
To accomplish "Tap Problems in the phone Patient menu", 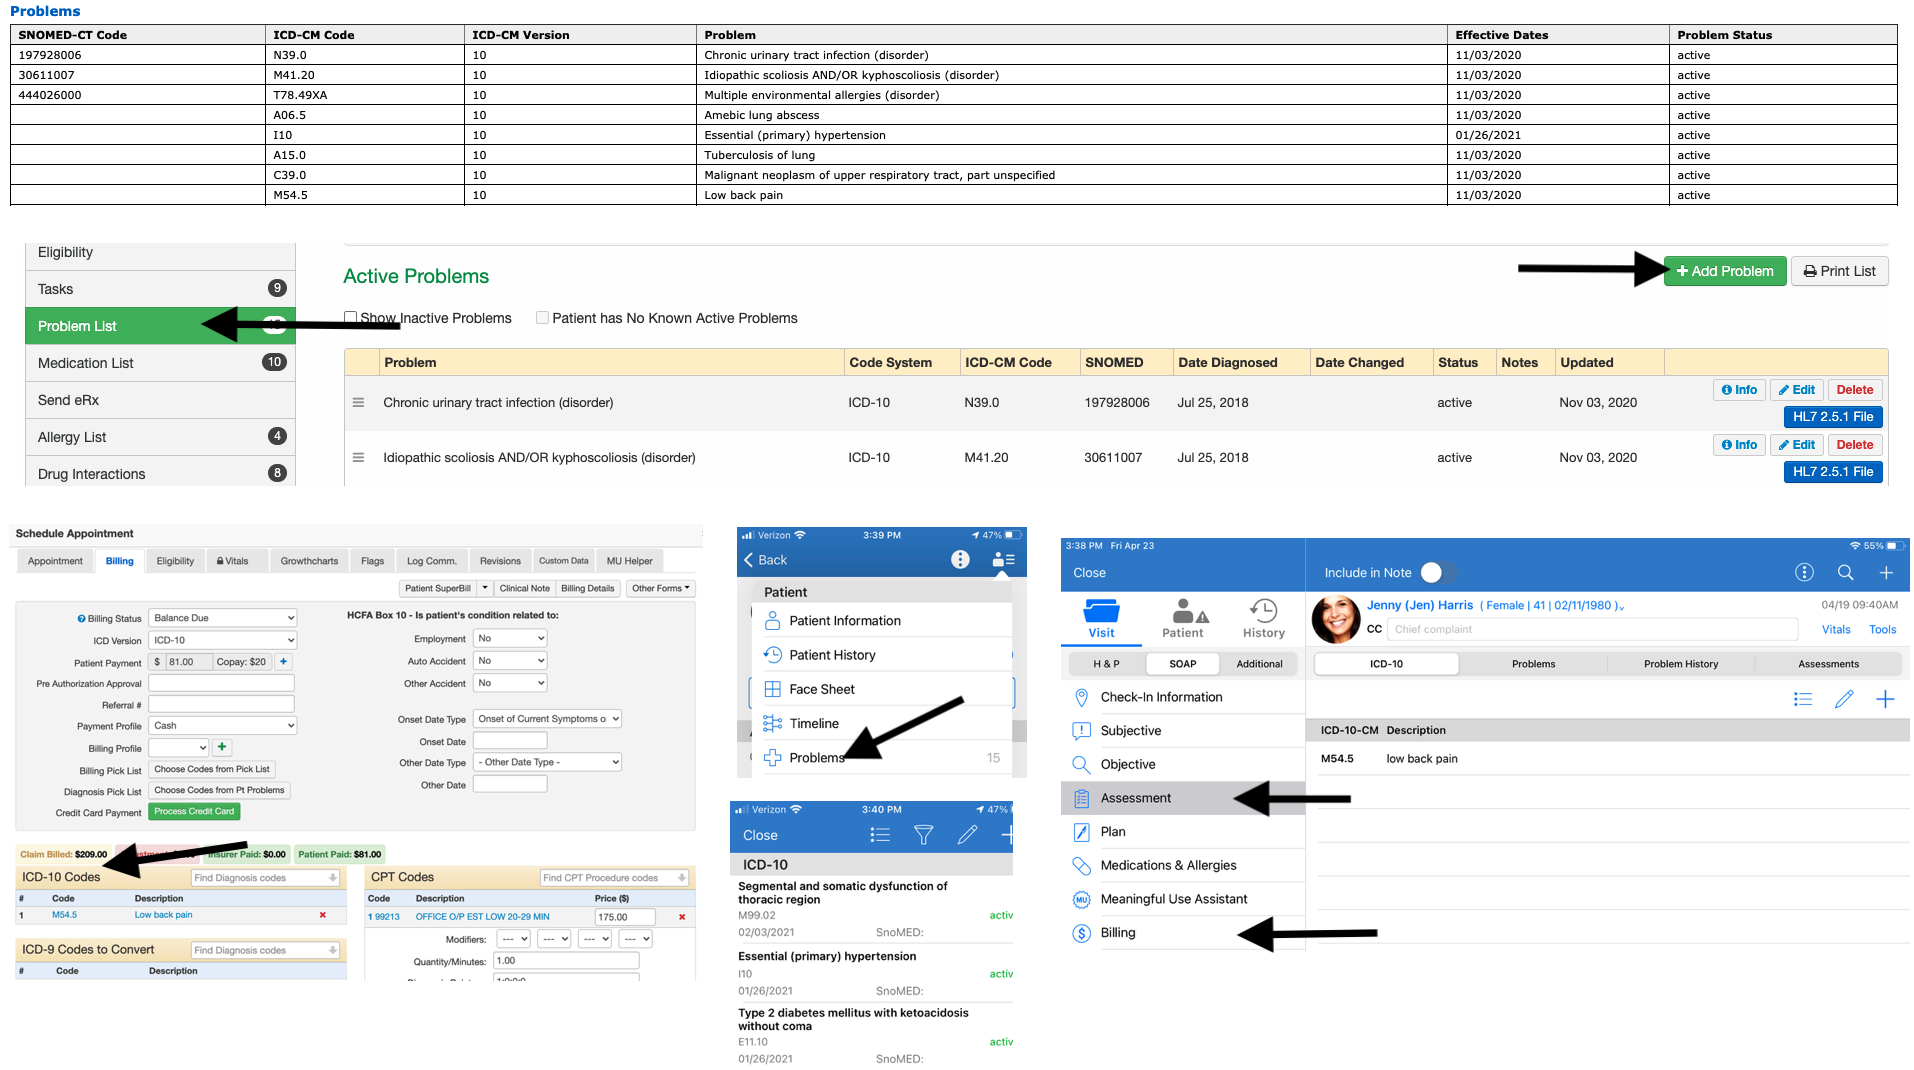I will [x=882, y=758].
